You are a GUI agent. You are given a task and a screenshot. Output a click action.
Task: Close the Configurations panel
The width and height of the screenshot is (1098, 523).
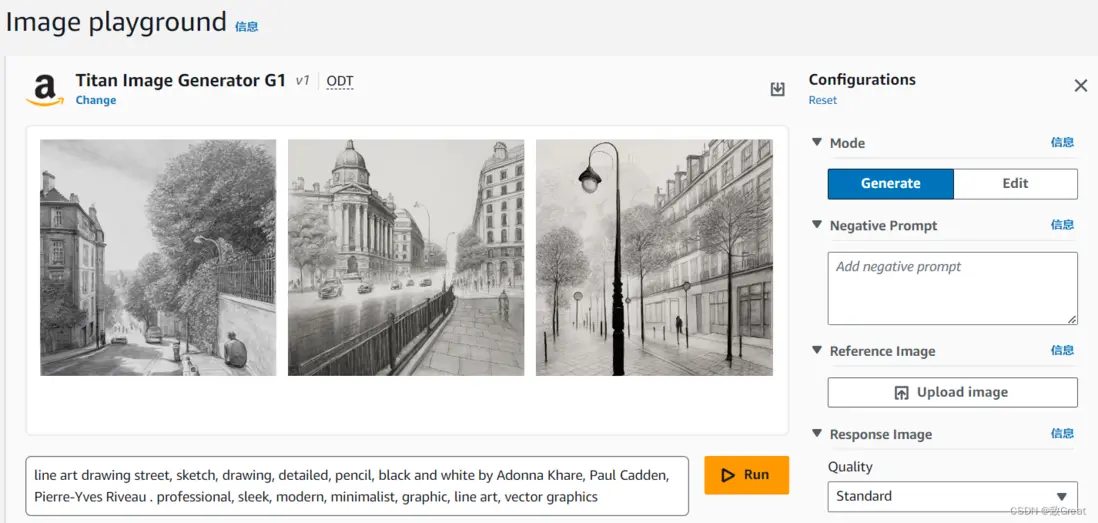1080,86
